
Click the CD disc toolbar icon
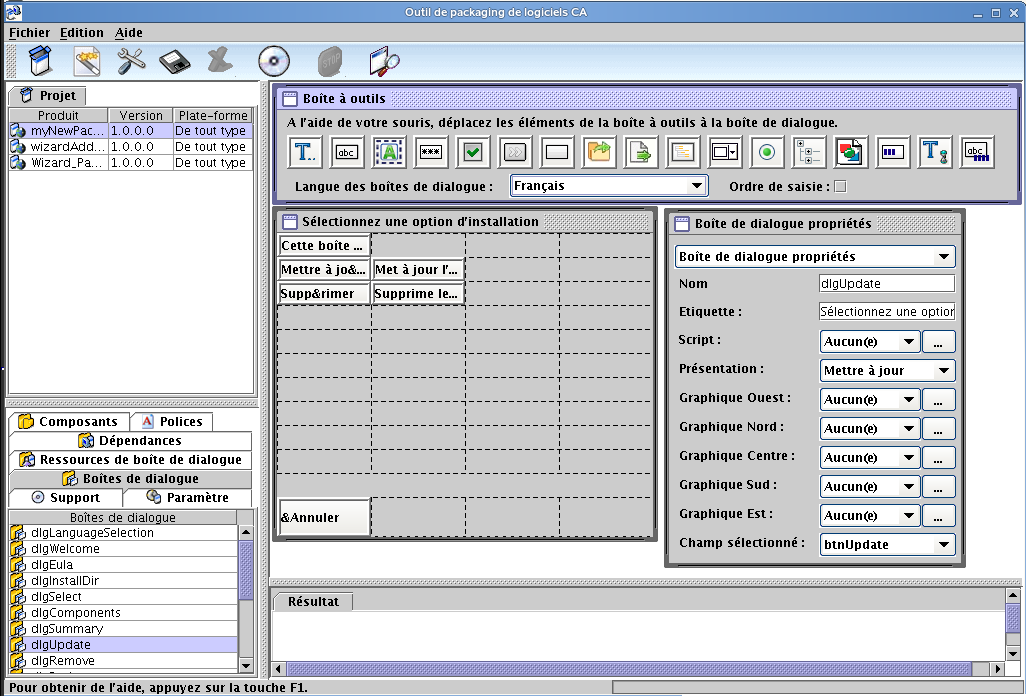tap(272, 61)
